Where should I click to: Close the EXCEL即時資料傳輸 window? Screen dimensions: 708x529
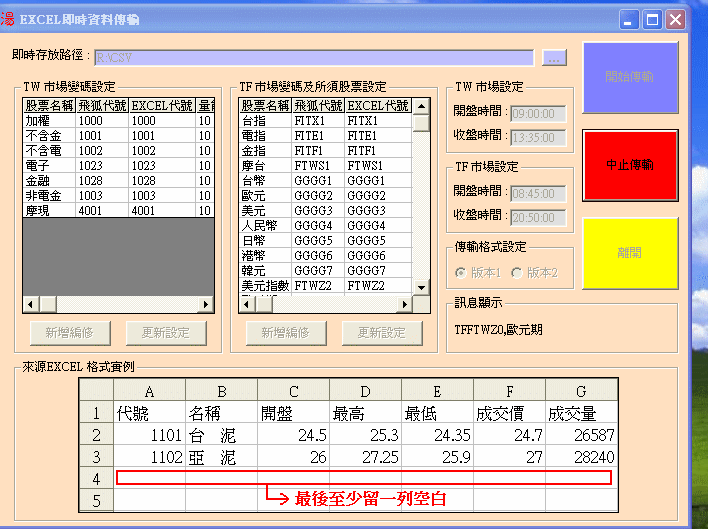(x=675, y=19)
